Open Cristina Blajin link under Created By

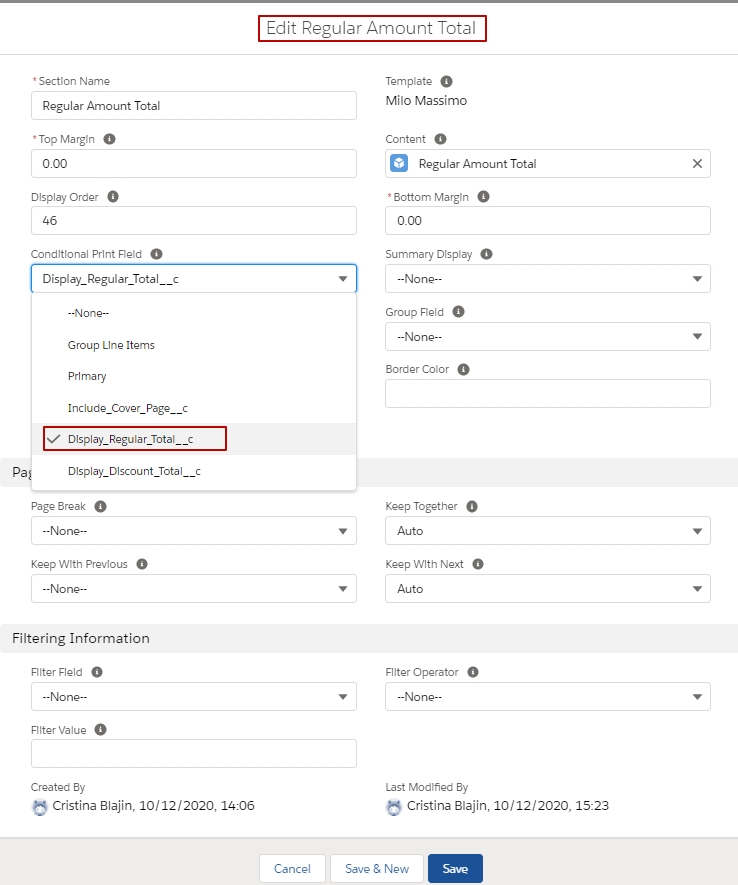tap(94, 805)
